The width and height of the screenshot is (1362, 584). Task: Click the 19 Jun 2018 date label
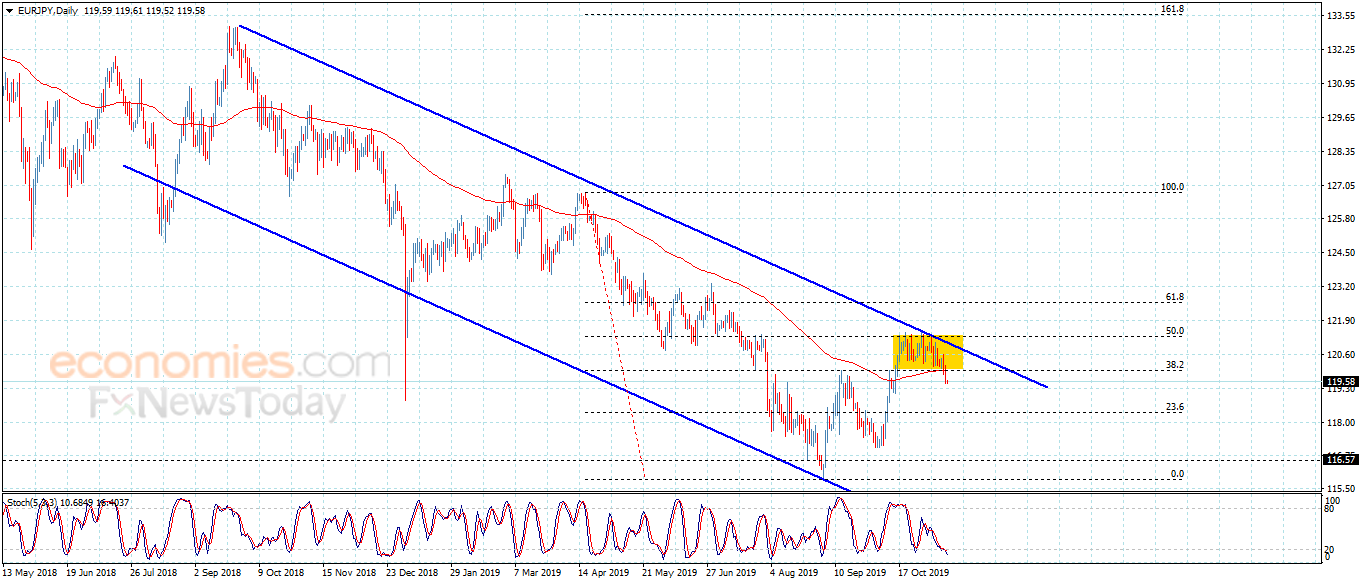tap(93, 574)
